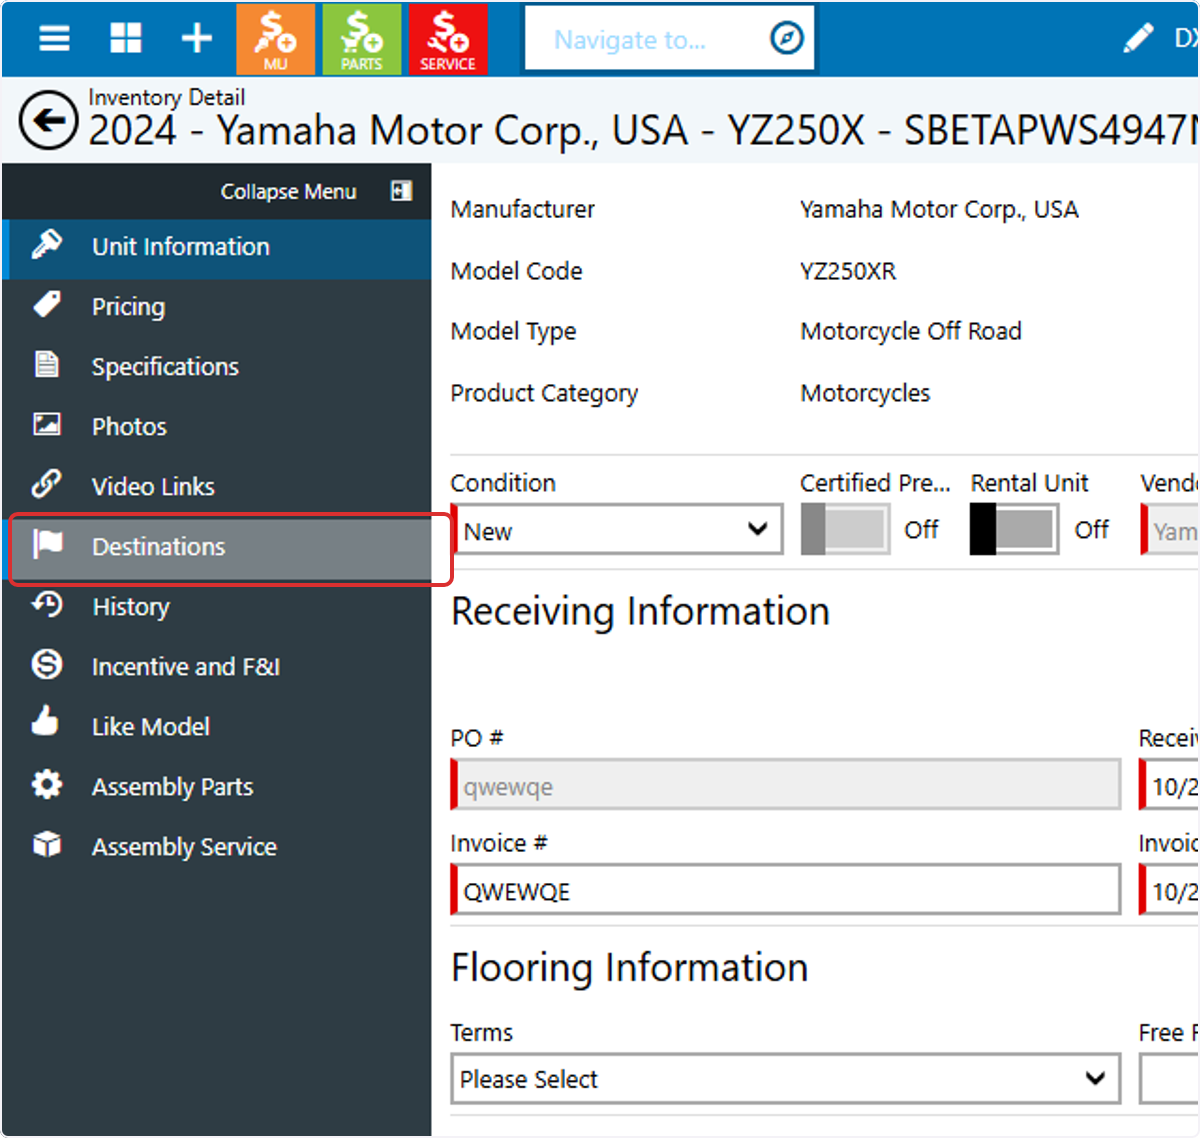Click the Collapse Menu text

click(289, 191)
